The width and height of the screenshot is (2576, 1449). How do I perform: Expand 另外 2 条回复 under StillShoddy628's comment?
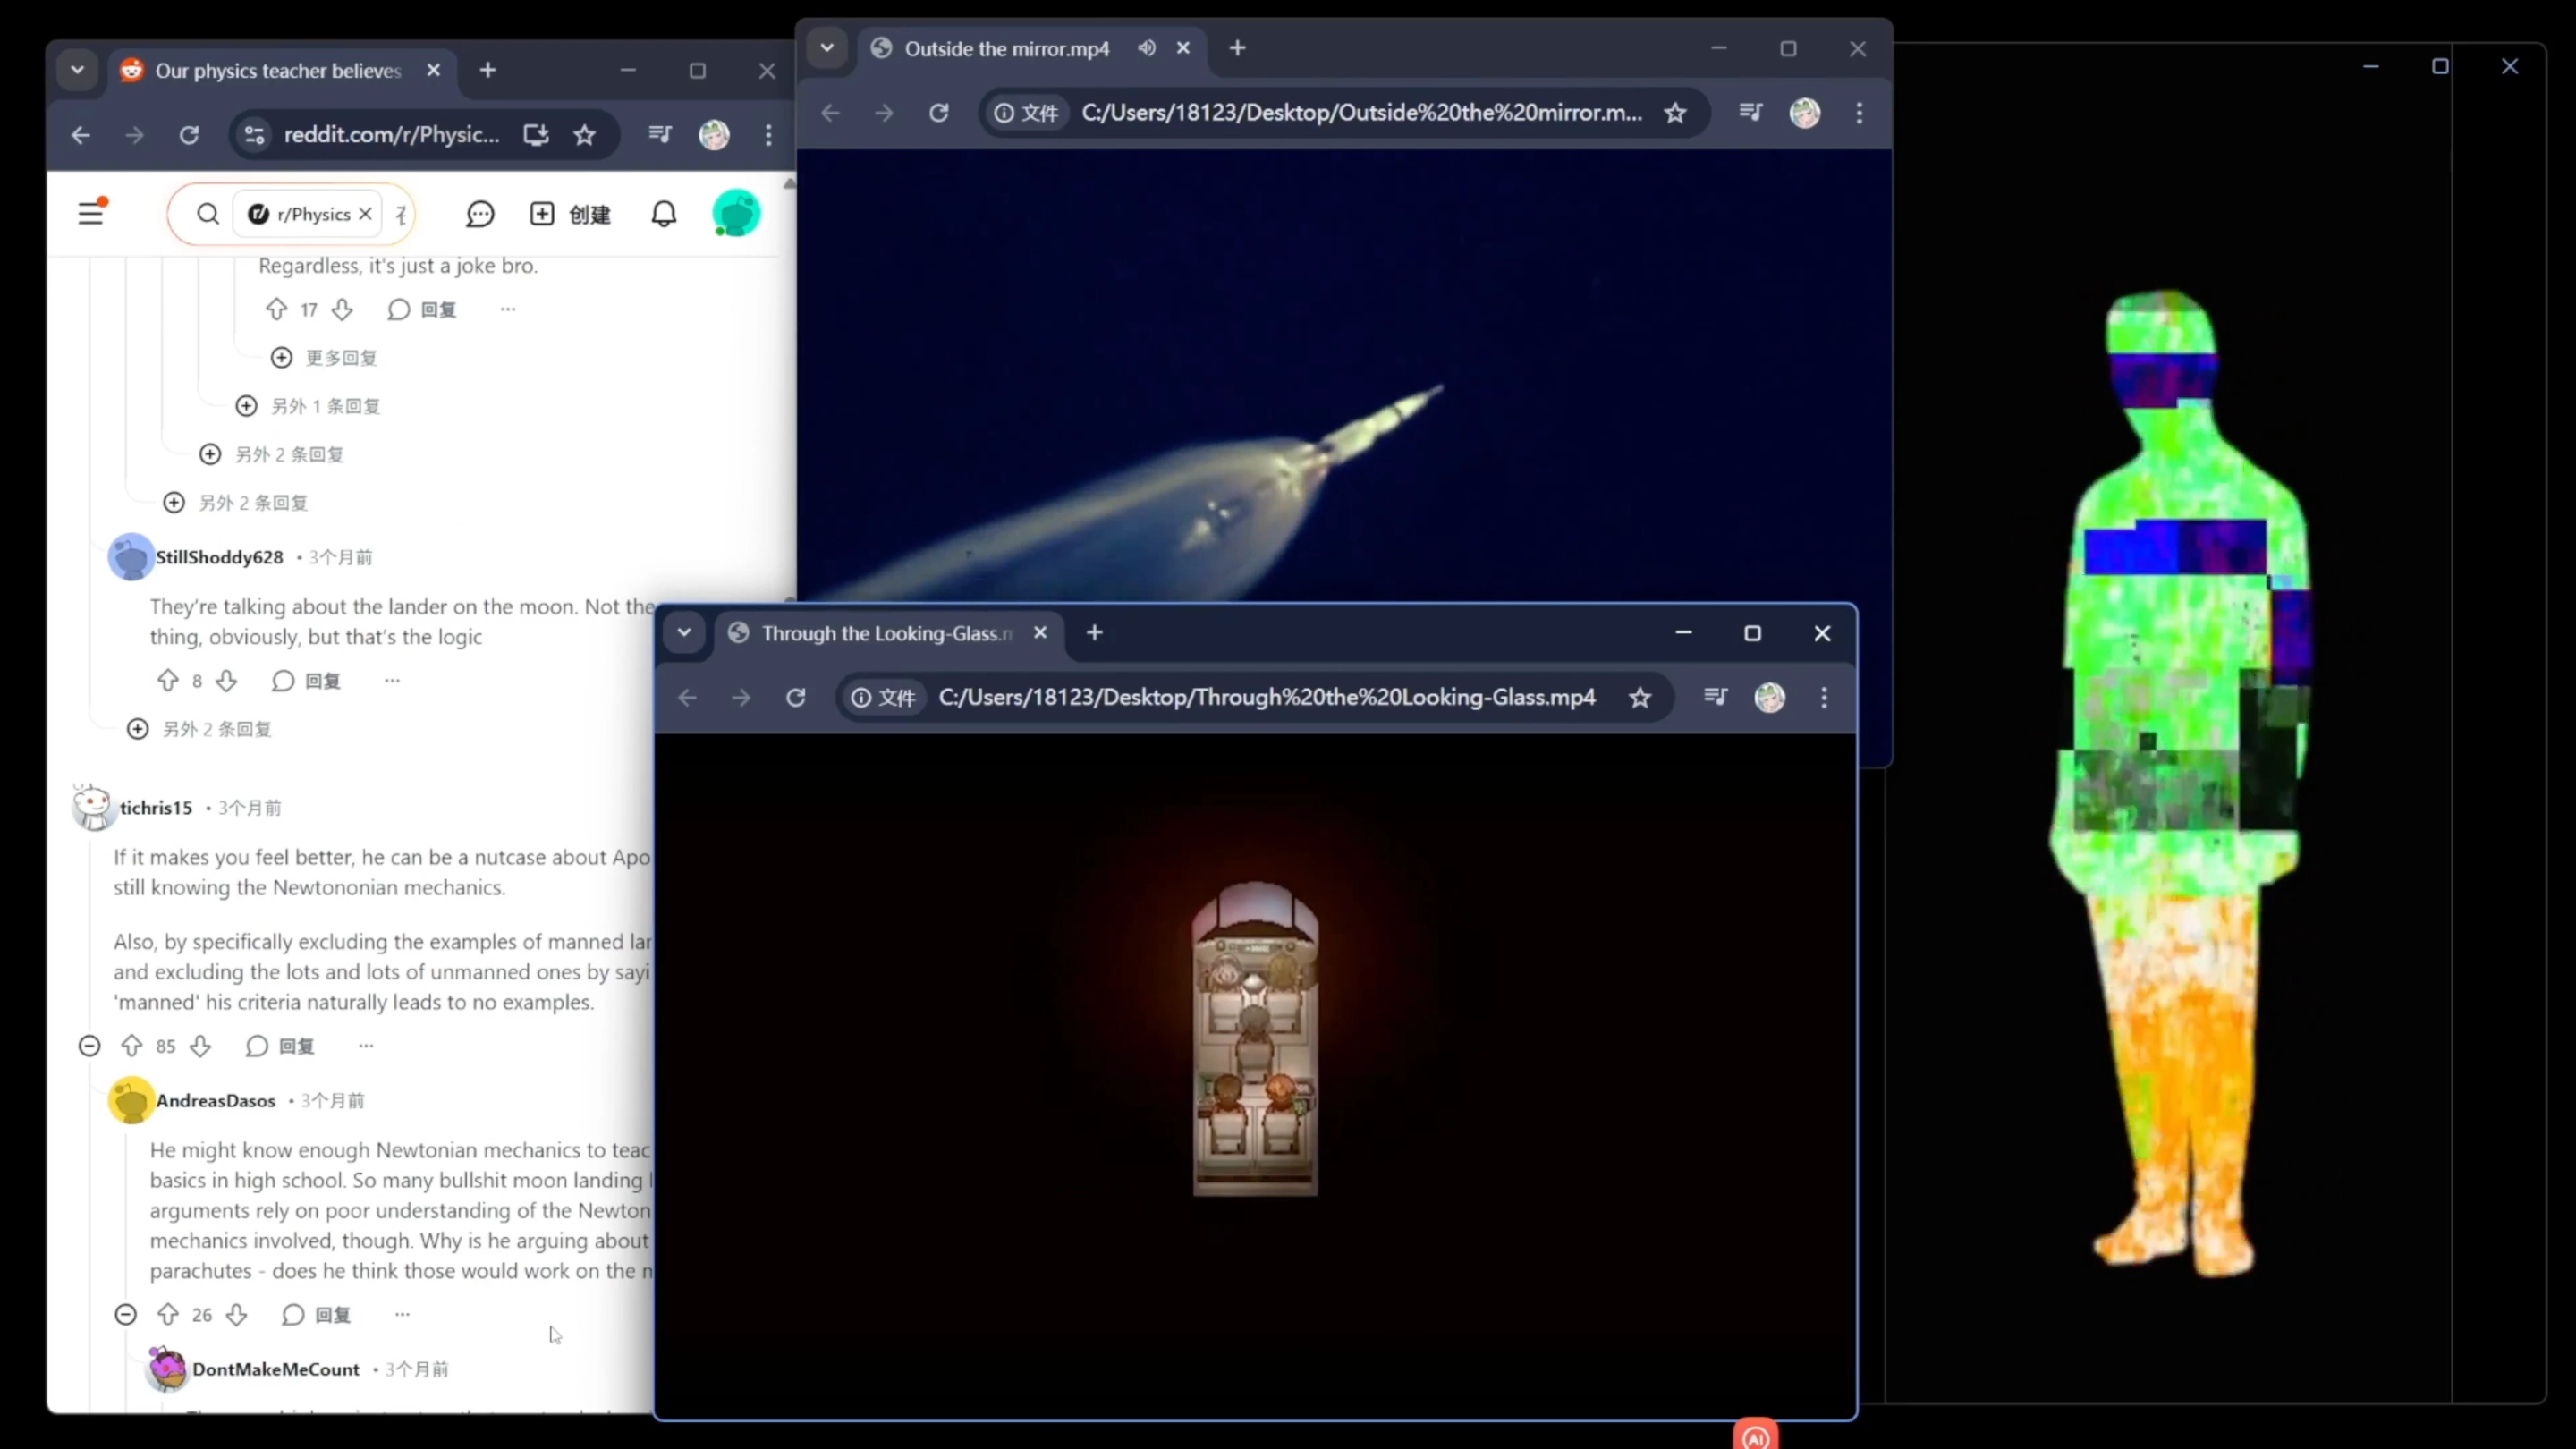coord(199,729)
